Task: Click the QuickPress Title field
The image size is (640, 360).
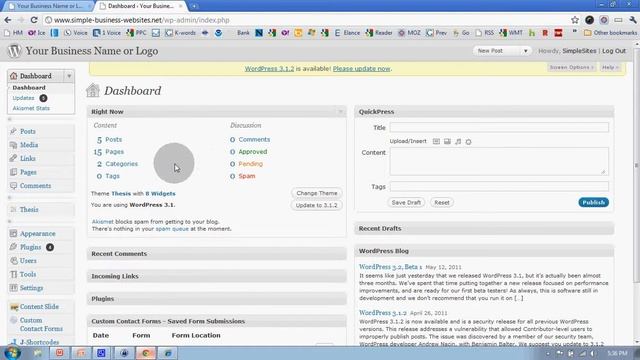Action: [x=499, y=127]
